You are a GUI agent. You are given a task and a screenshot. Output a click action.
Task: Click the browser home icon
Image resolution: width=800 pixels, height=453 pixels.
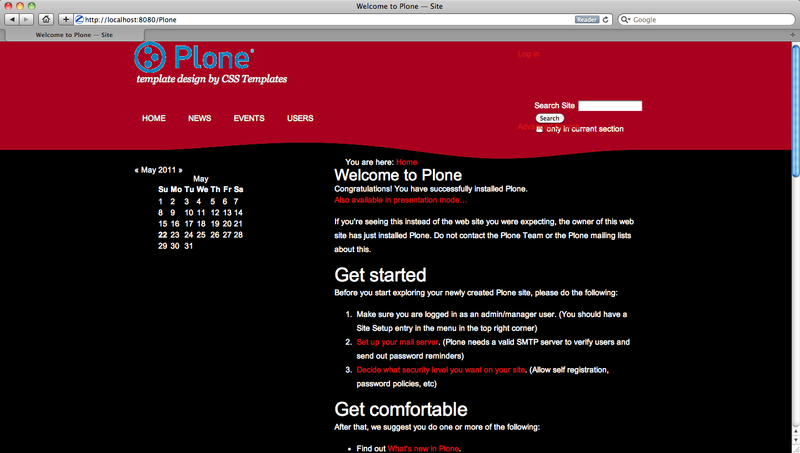(x=46, y=19)
